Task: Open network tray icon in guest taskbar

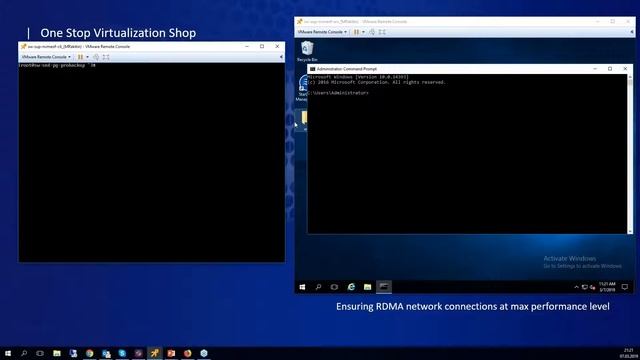Action: coord(584,287)
